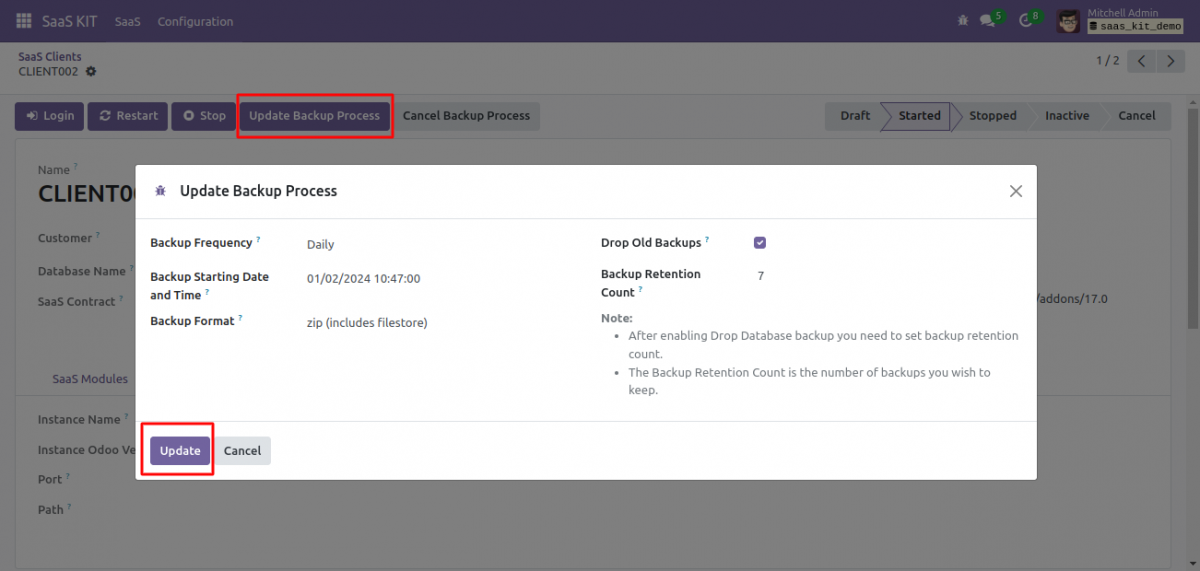
Task: Click the bug icon in dialog header
Action: click(x=160, y=191)
